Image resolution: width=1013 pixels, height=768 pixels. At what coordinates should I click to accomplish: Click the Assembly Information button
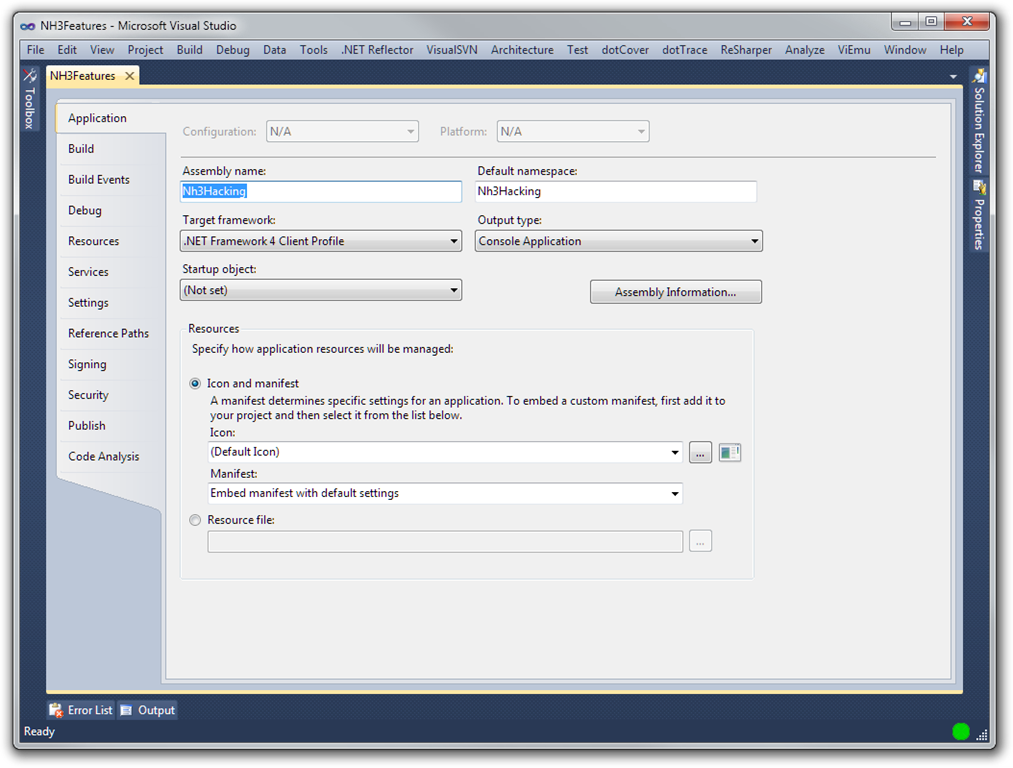pos(676,292)
